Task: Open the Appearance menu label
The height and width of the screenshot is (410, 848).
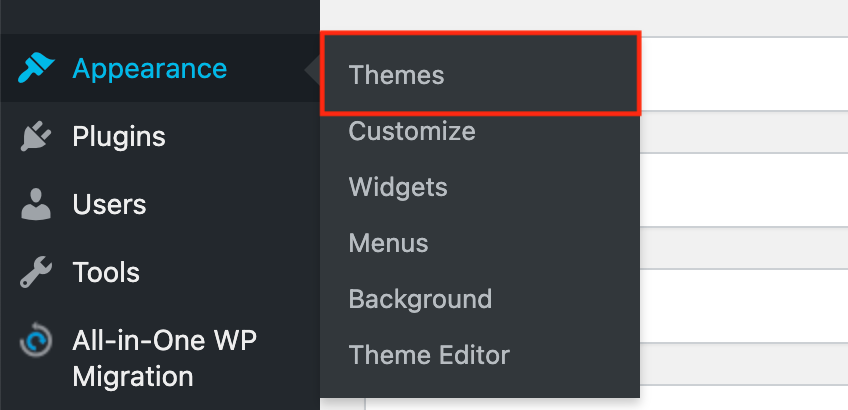Action: click(149, 69)
